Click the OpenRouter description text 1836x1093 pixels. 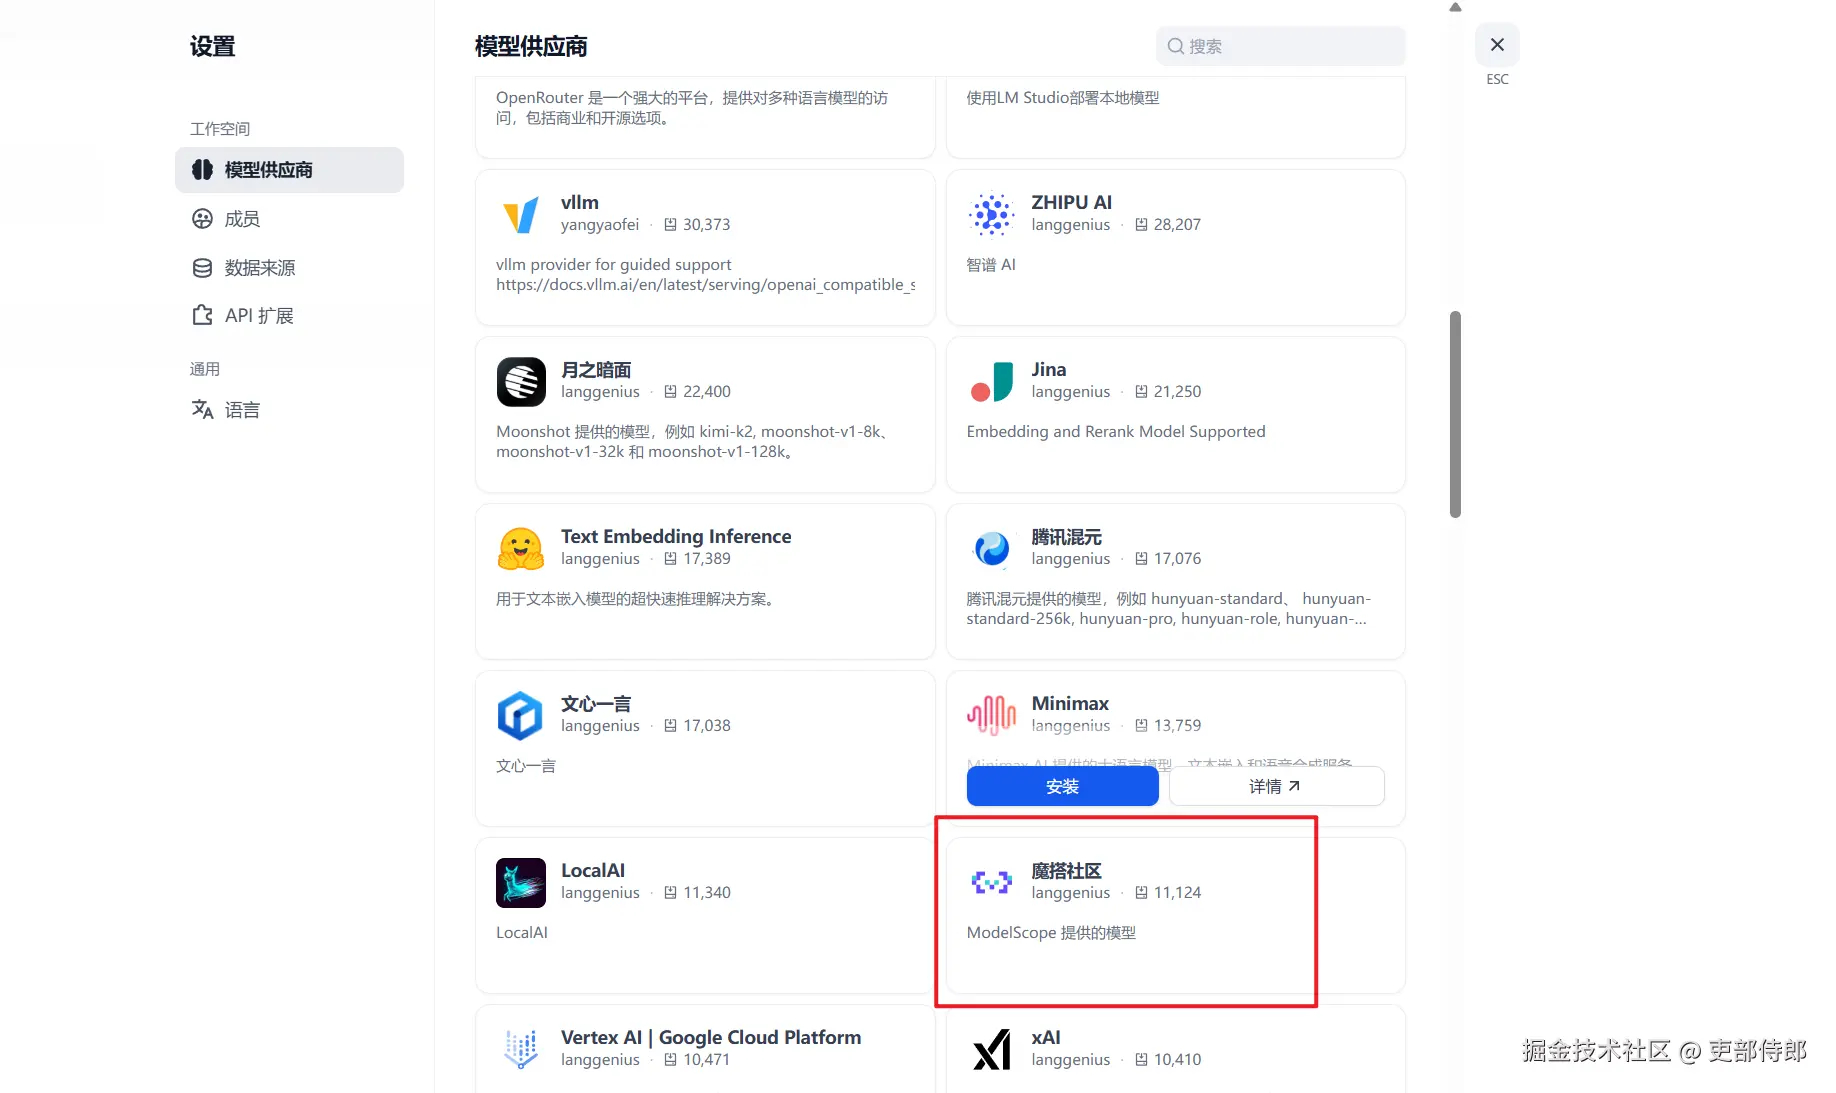pos(692,108)
